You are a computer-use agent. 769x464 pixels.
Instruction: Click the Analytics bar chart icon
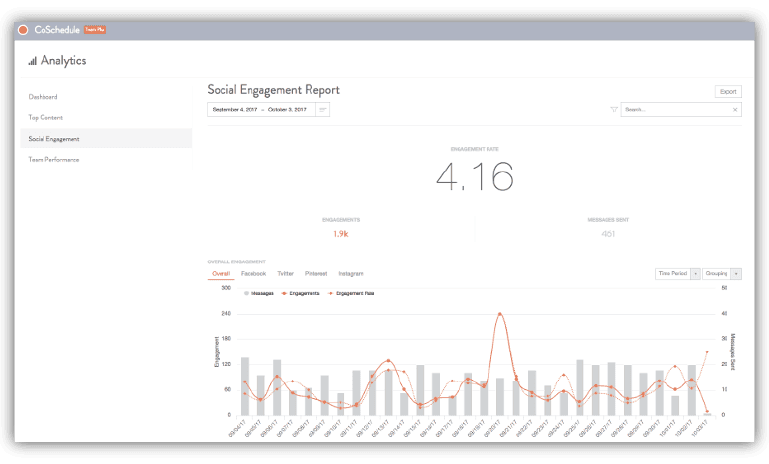32,61
